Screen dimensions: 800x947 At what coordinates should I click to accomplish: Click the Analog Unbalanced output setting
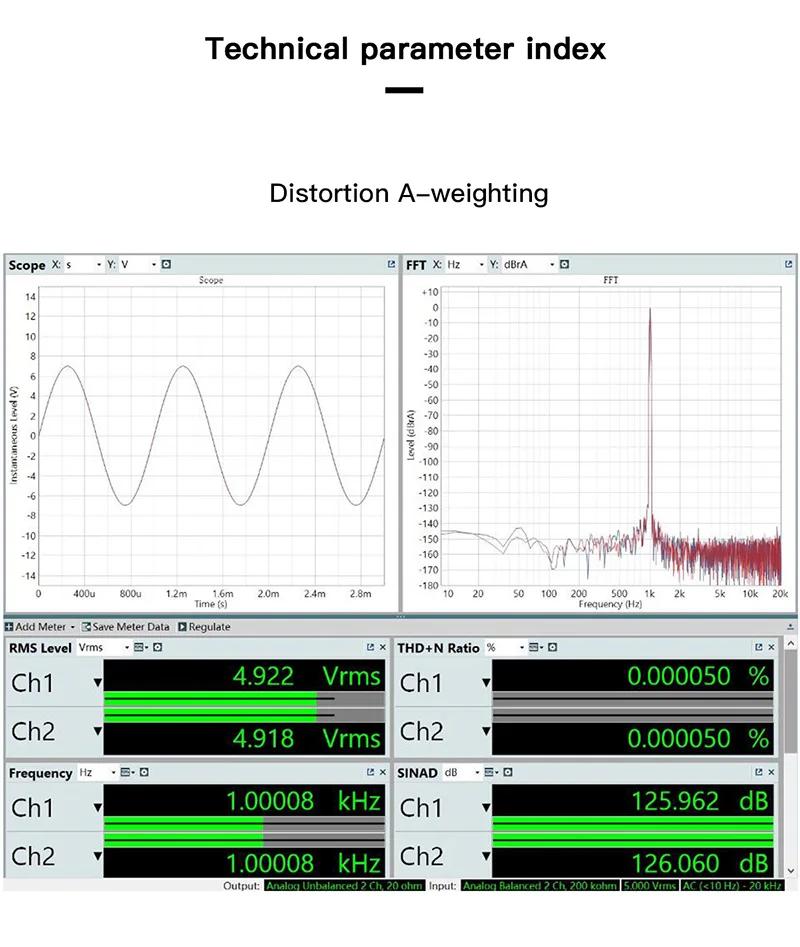(344, 886)
